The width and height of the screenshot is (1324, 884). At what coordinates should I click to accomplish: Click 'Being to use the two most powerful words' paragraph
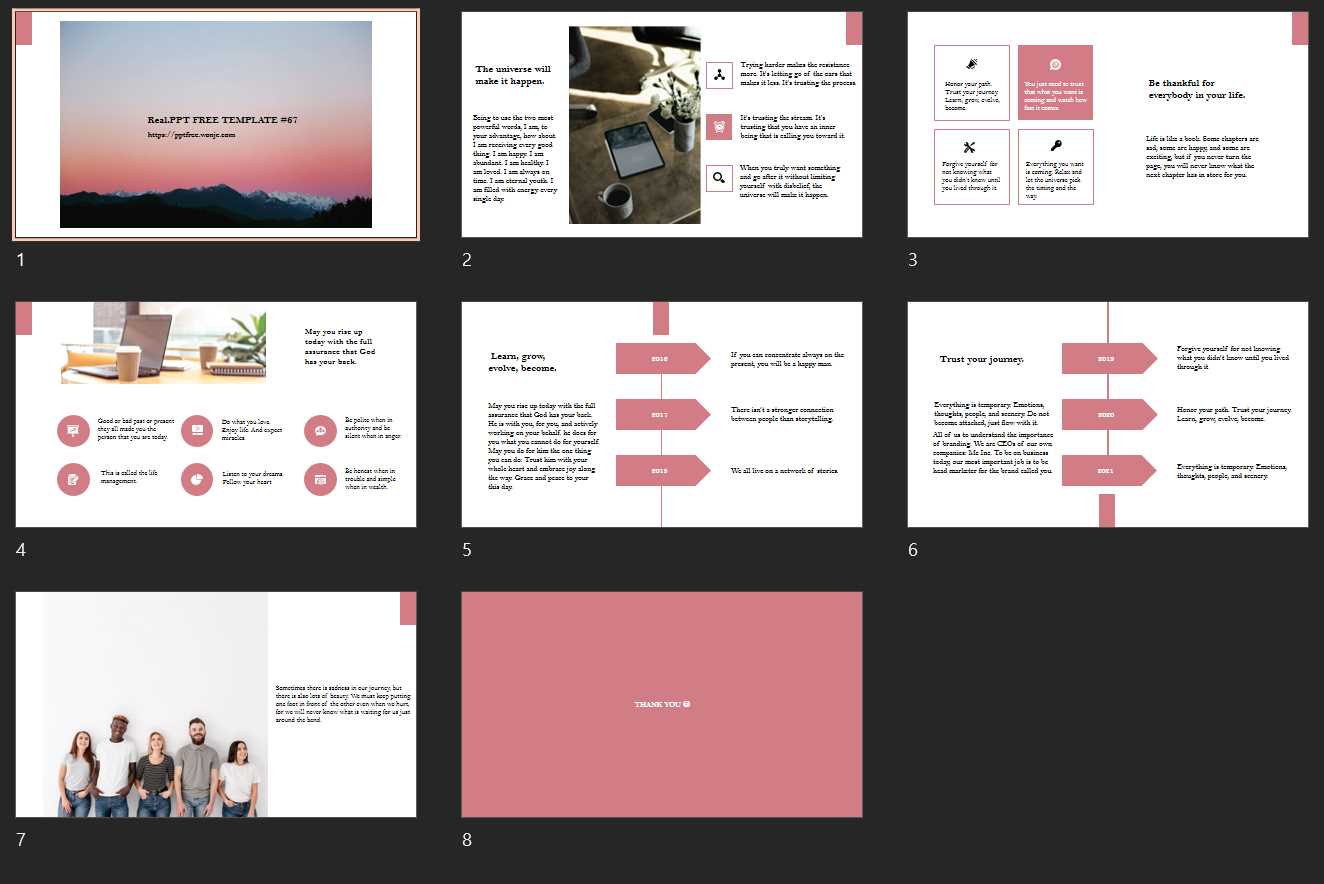click(x=515, y=158)
